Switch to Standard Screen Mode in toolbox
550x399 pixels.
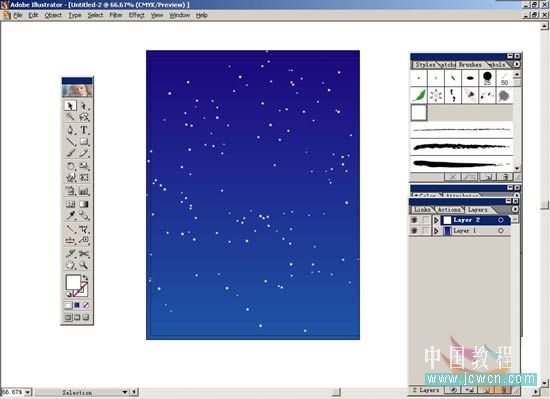point(68,317)
